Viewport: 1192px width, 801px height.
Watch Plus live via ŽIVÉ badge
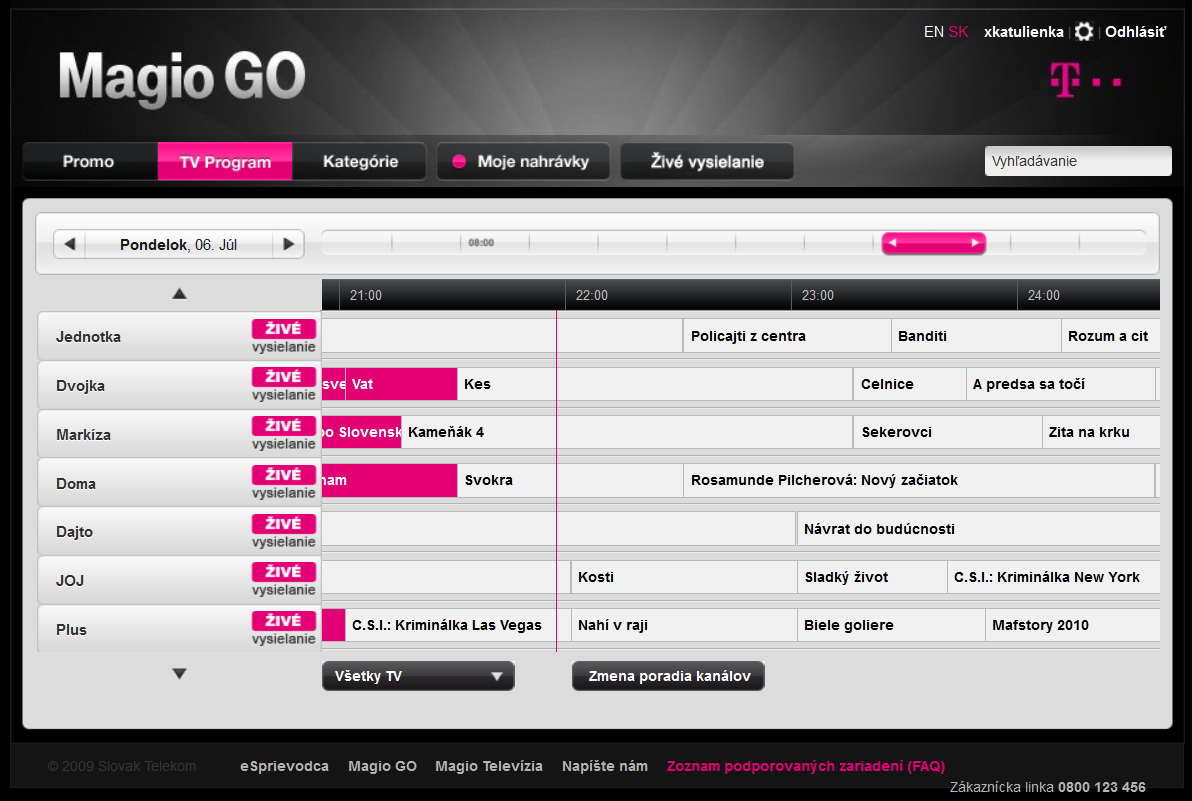[x=284, y=620]
